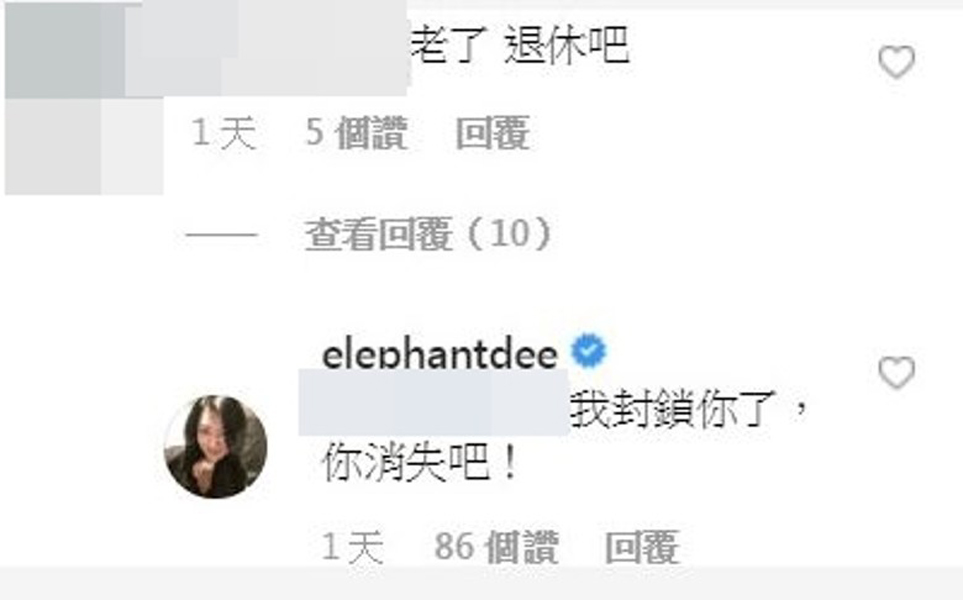The image size is (963, 600).
Task: Select the comment text '老了 退休吧'
Action: coord(520,45)
